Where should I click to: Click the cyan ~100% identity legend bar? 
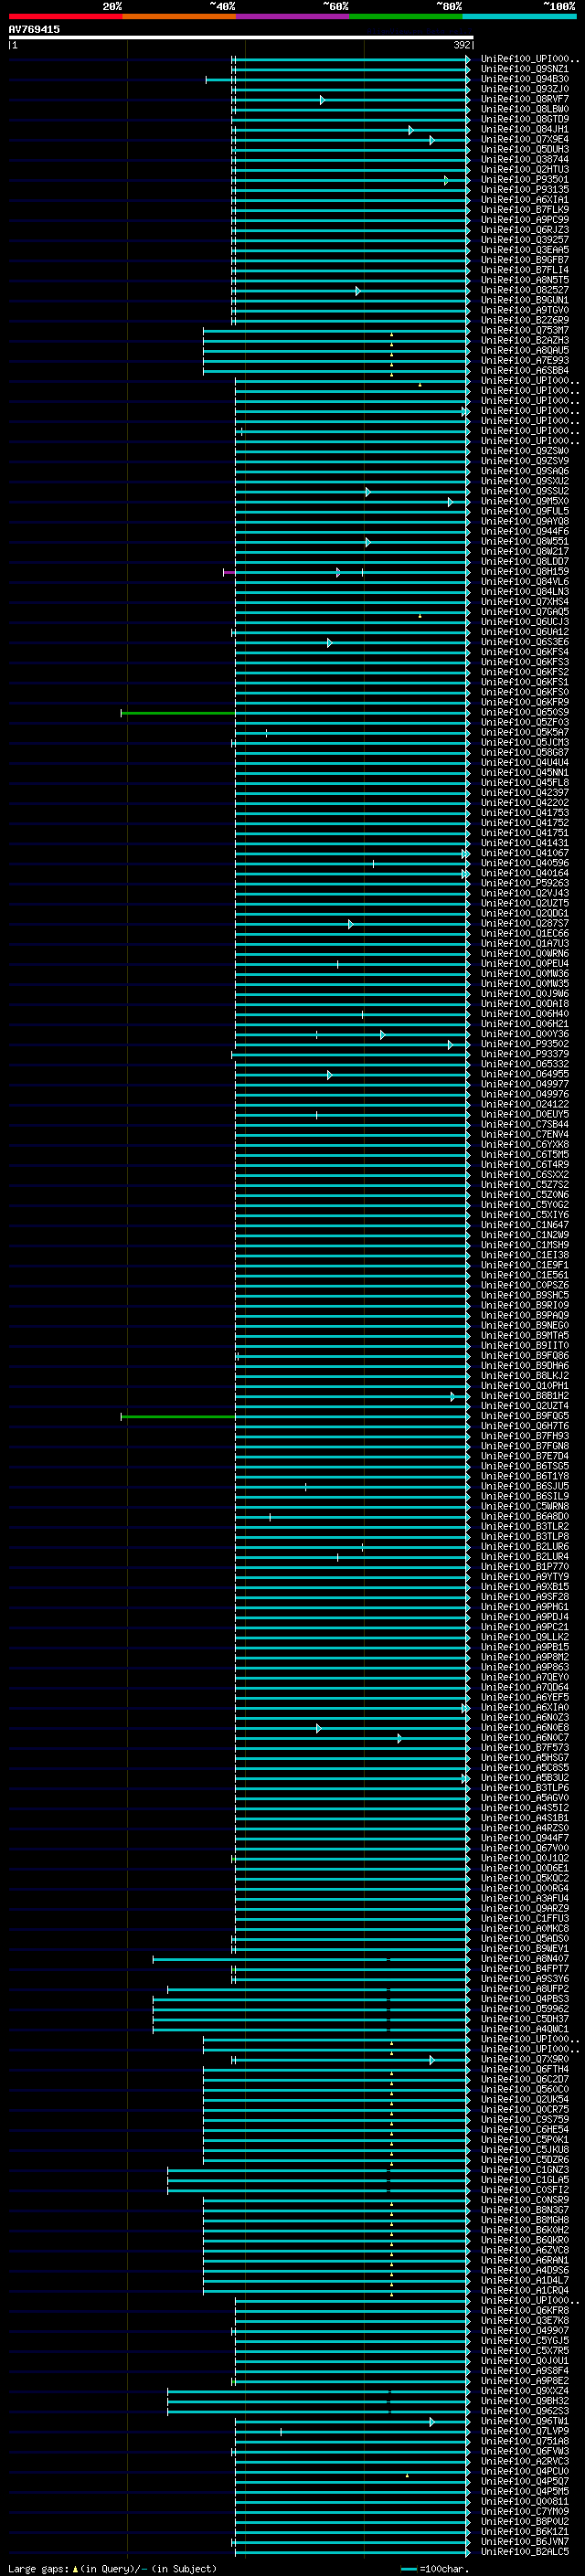[520, 16]
